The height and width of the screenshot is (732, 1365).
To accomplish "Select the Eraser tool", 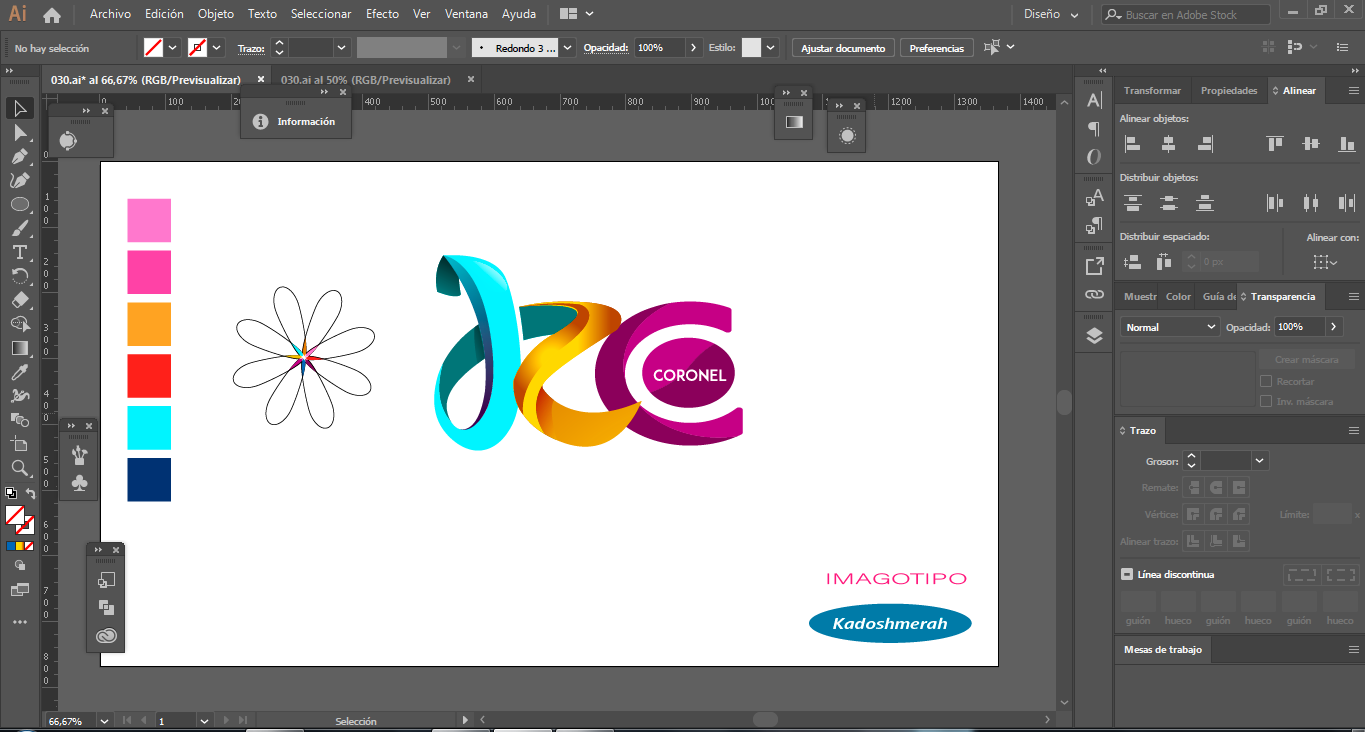I will (20, 300).
